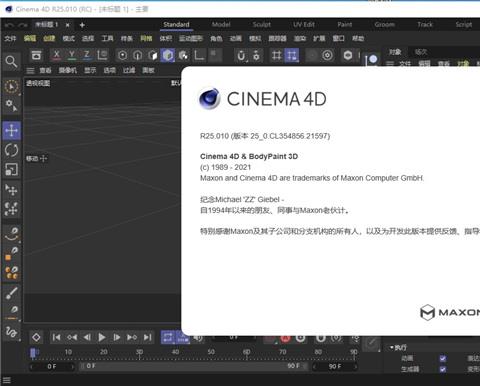Open the 文件 main menu
480x386 pixels.
coord(10,38)
